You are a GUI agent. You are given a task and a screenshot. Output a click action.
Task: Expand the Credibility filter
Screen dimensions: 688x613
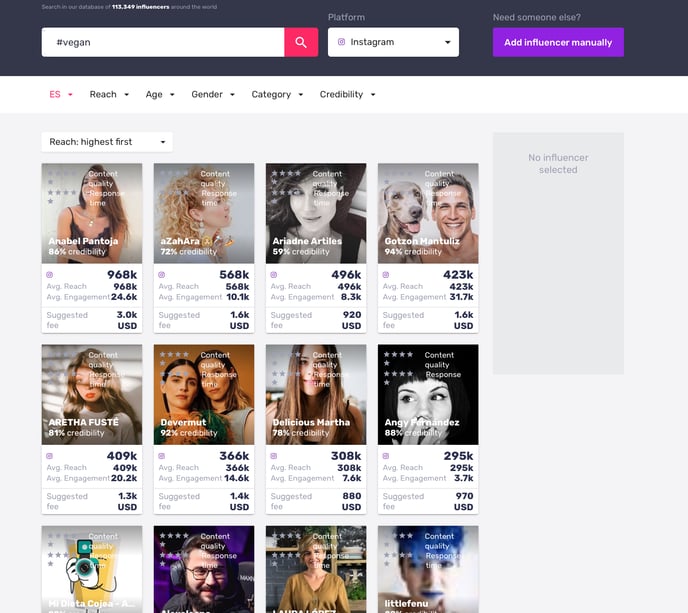(x=347, y=94)
